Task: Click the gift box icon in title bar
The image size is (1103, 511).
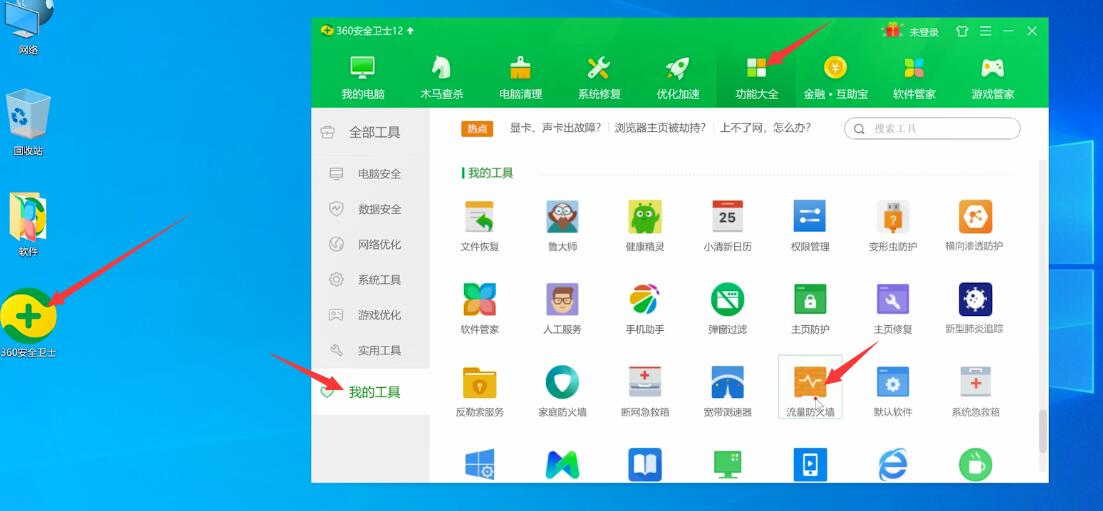Action: [x=893, y=30]
